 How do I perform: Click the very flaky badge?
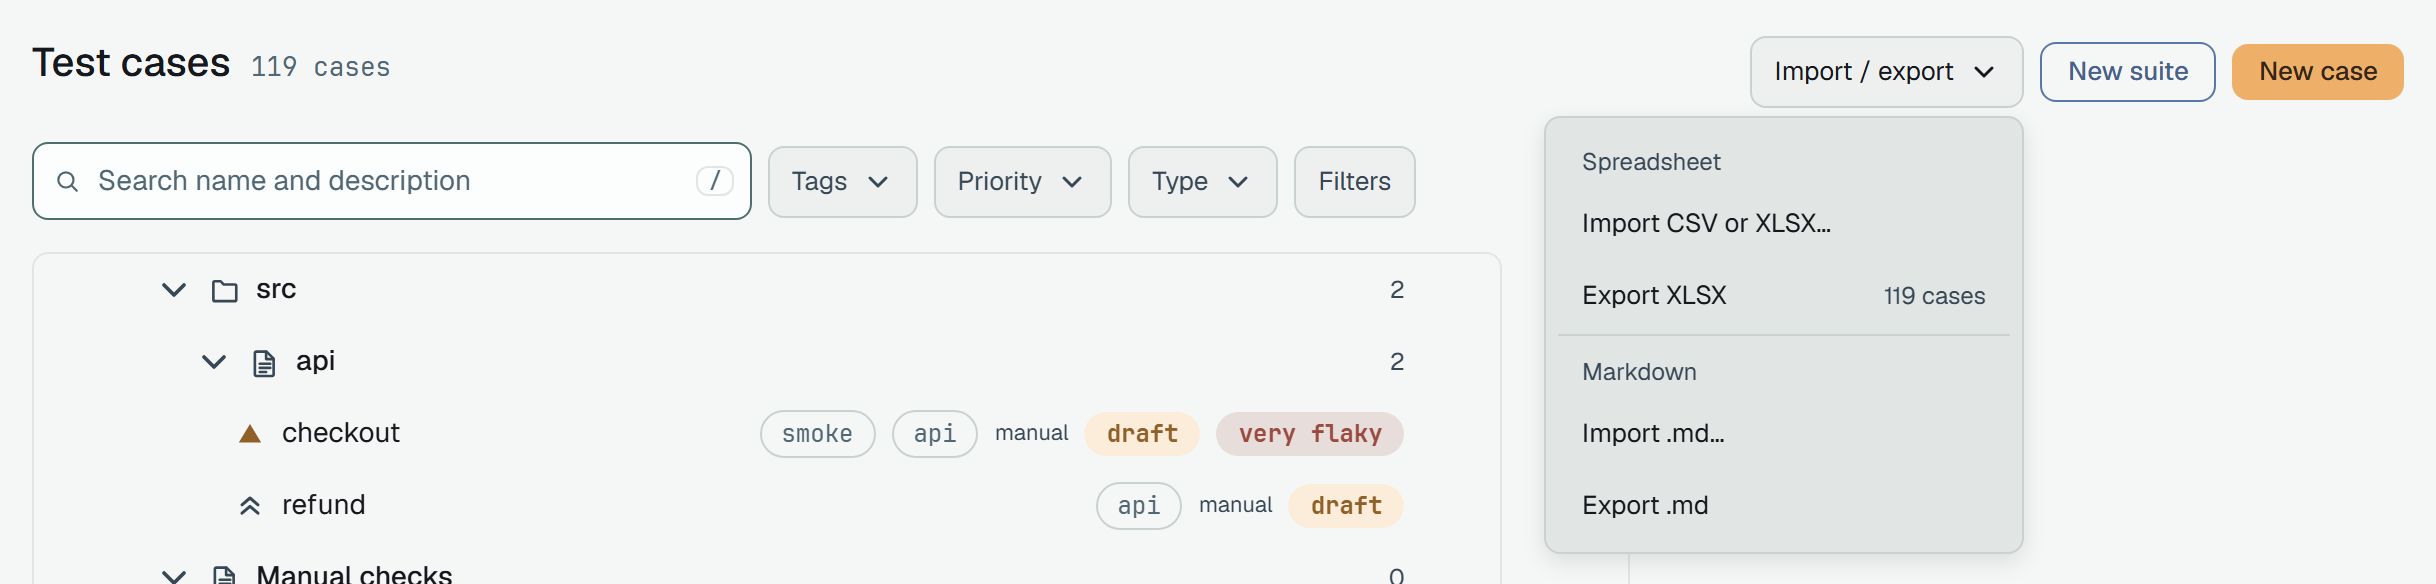click(x=1310, y=434)
